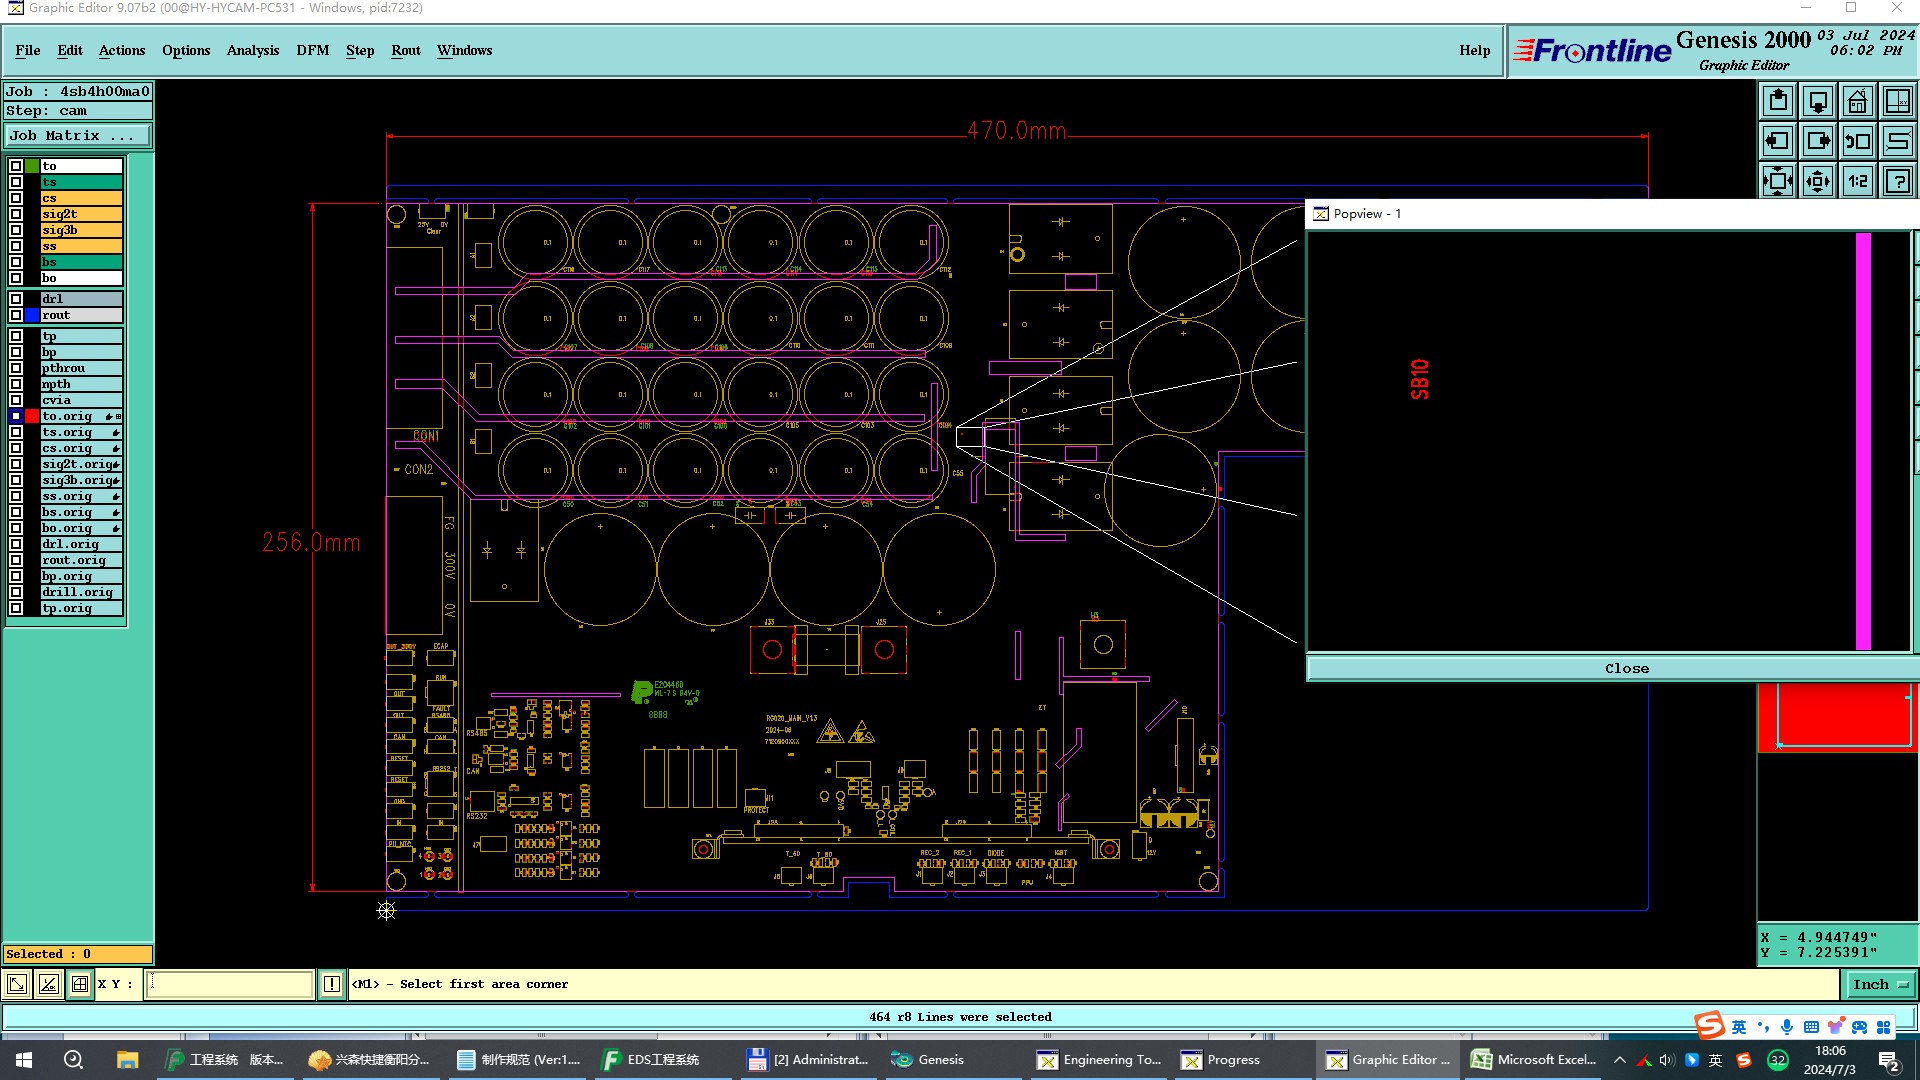Click the question mark view icon
The width and height of the screenshot is (1920, 1080).
(1897, 181)
